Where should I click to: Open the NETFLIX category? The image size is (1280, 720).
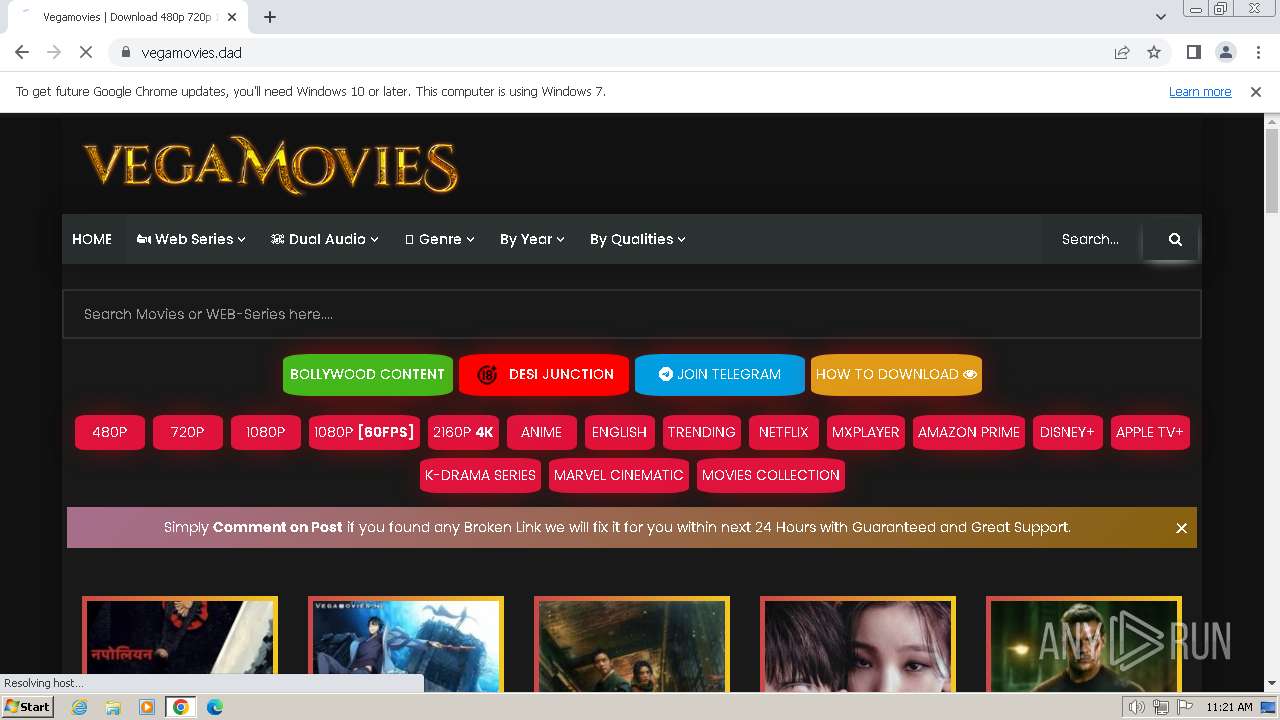pyautogui.click(x=784, y=432)
